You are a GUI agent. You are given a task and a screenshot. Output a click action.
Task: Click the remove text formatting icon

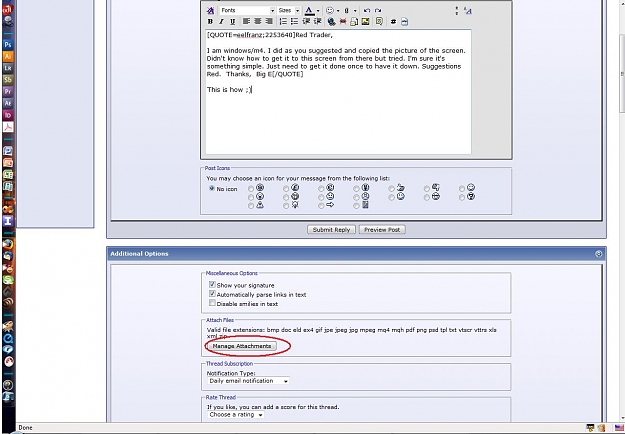(210, 11)
